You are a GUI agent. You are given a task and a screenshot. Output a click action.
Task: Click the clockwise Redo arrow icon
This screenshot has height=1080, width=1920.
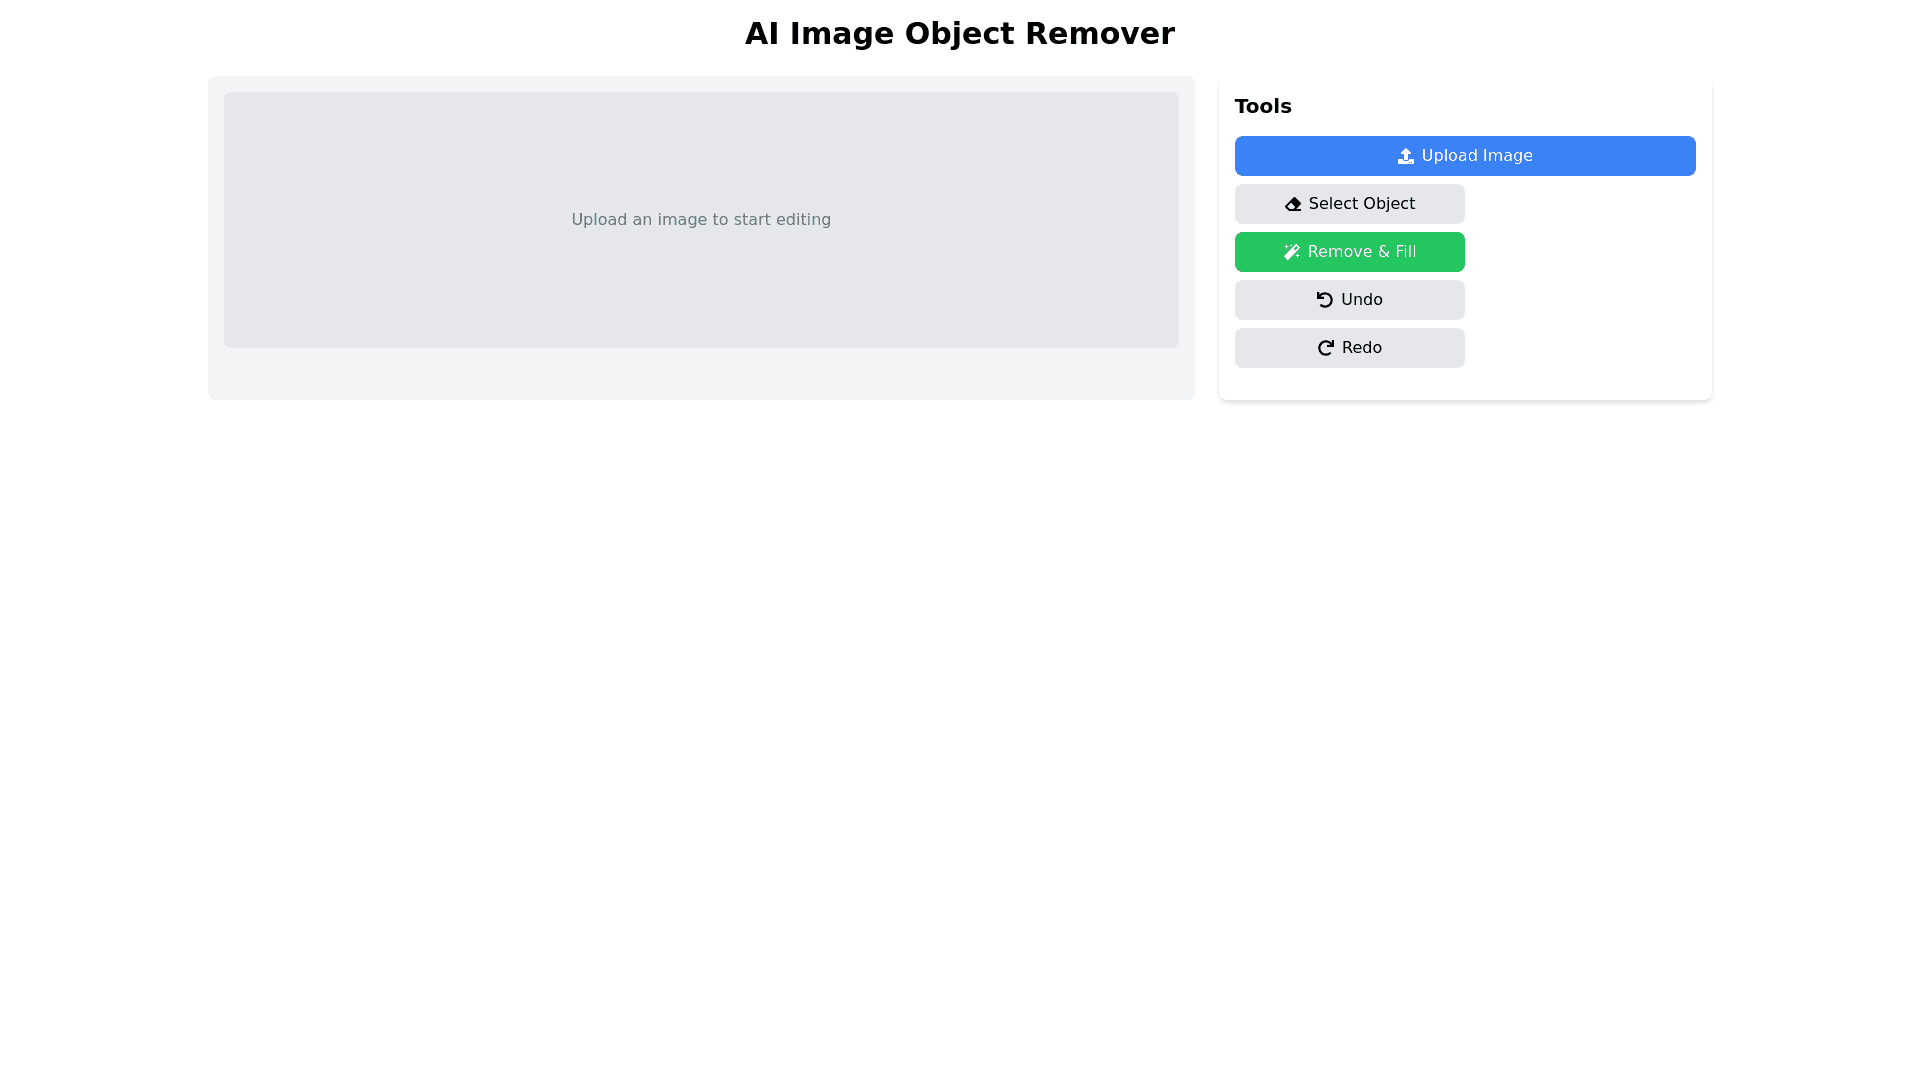pyautogui.click(x=1326, y=348)
